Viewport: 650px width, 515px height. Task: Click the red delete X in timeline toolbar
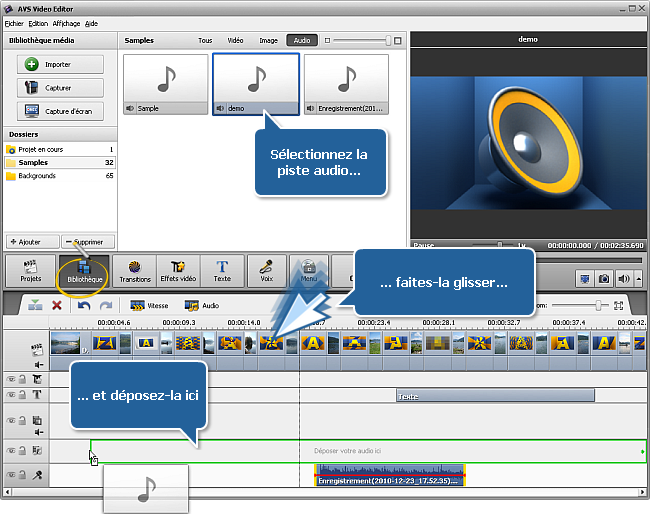[57, 305]
